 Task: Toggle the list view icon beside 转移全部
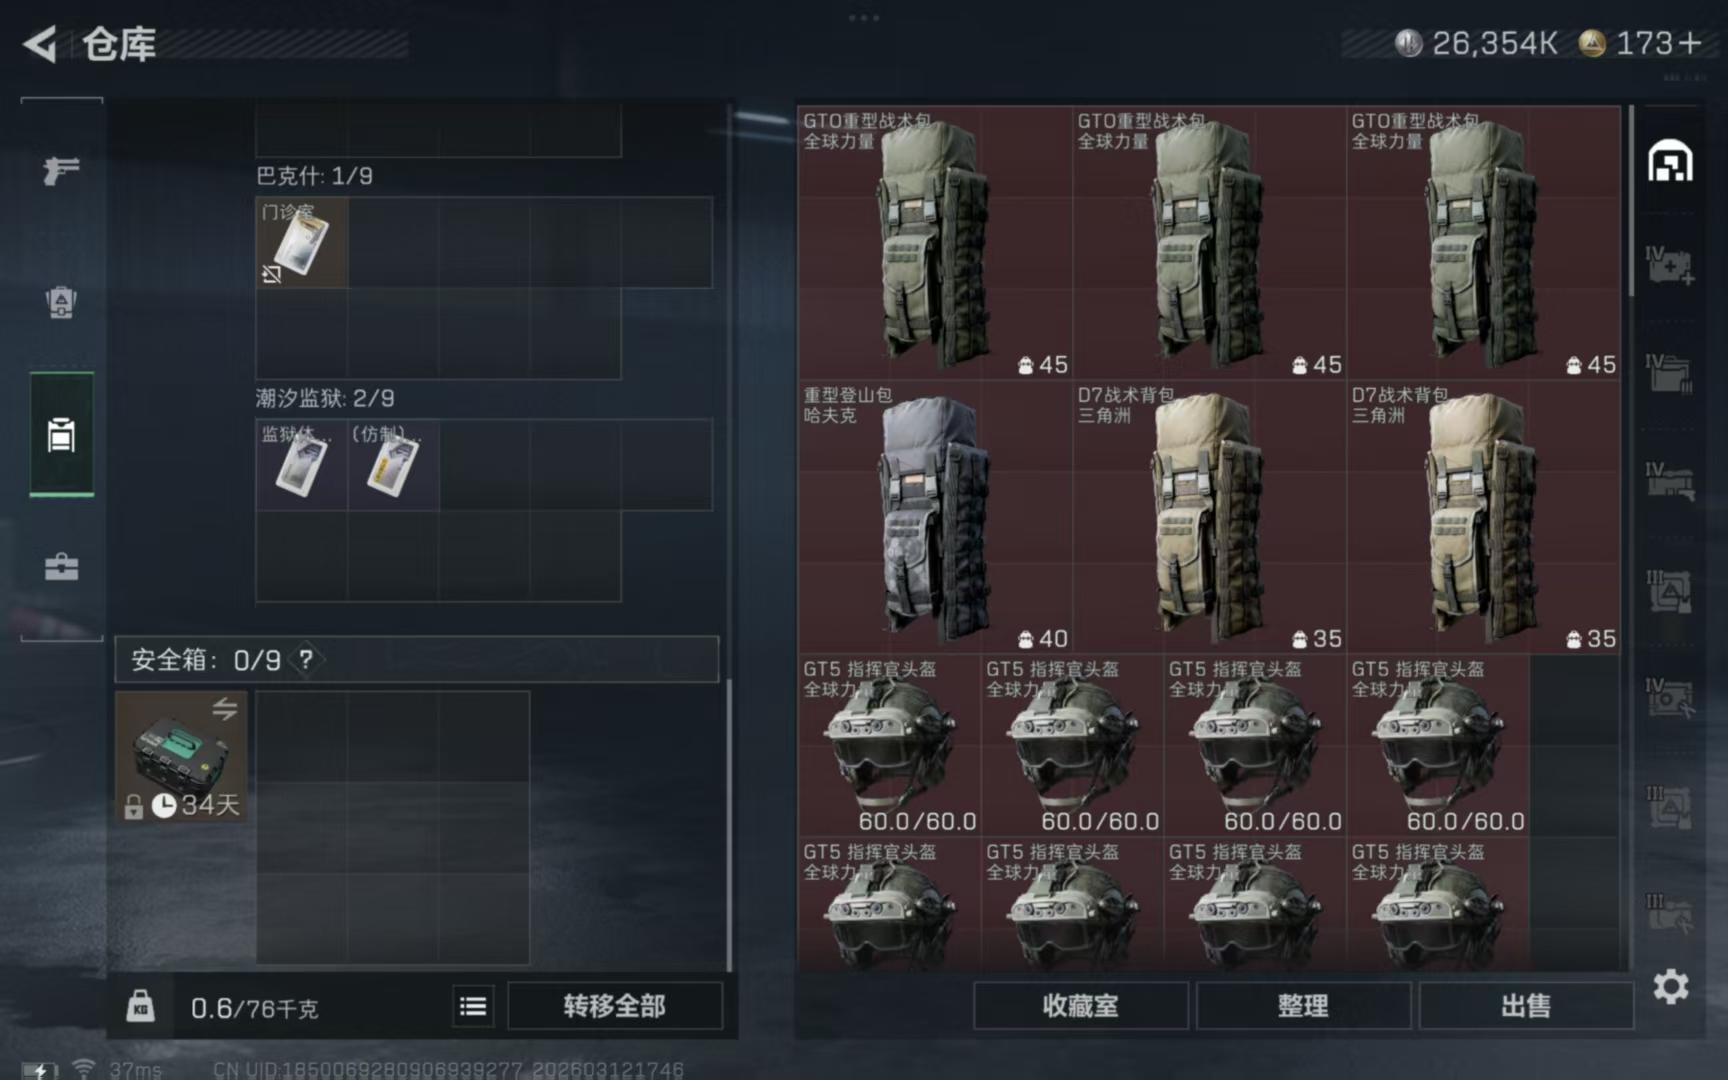click(x=473, y=1006)
